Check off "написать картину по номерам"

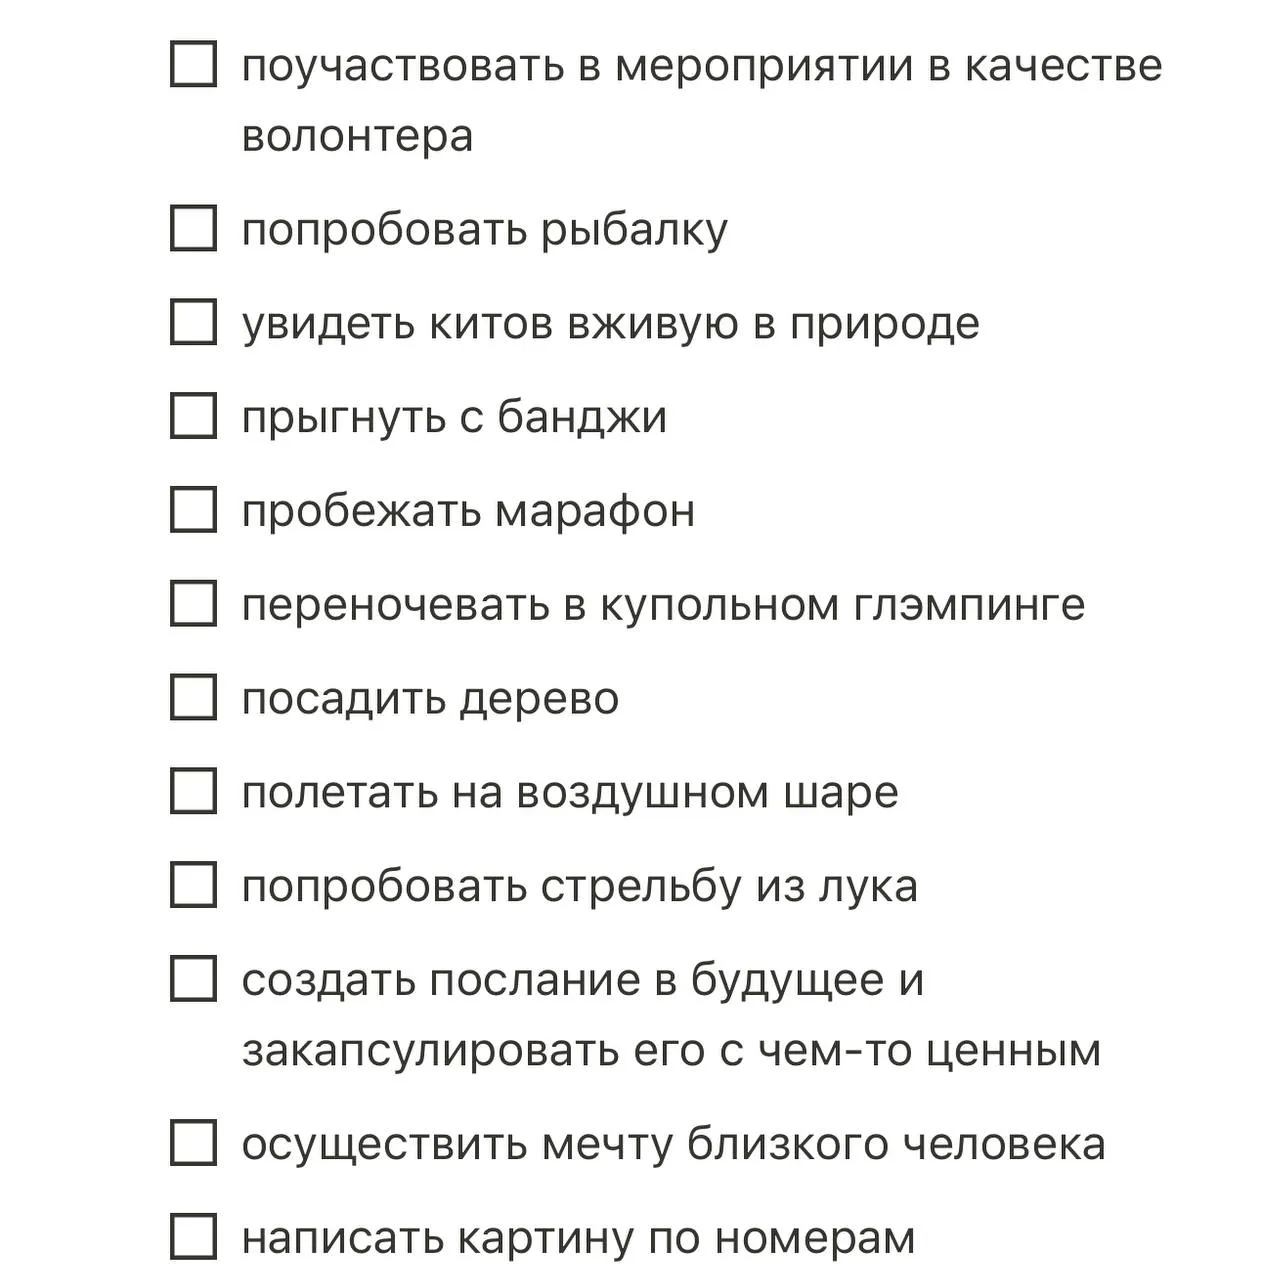coord(193,1237)
